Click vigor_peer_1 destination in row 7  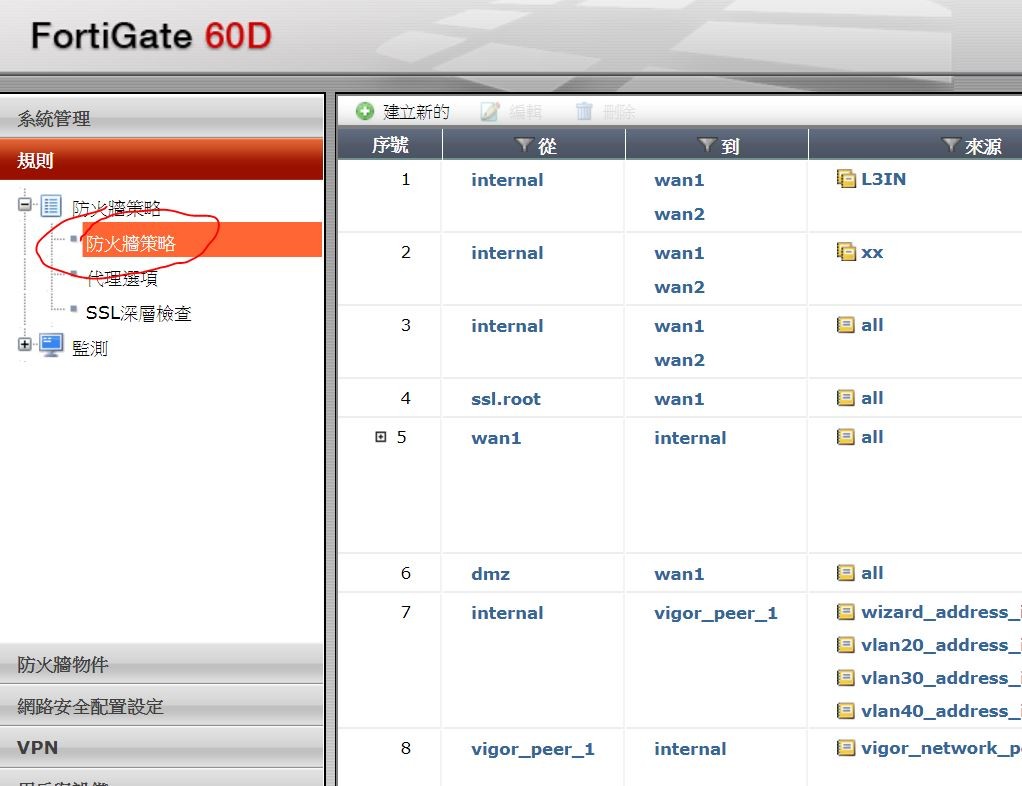[x=716, y=613]
